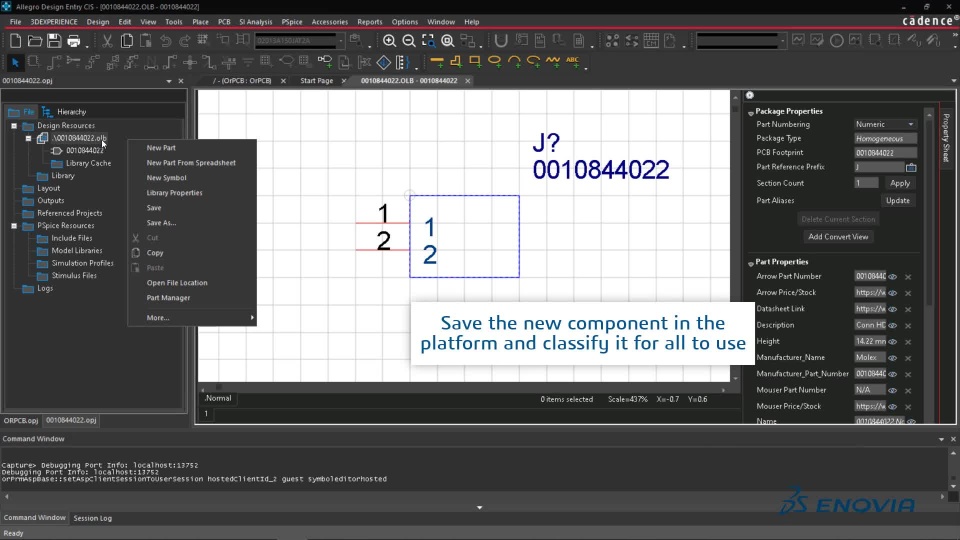Click the Property Sheet vertical tab

click(x=947, y=137)
